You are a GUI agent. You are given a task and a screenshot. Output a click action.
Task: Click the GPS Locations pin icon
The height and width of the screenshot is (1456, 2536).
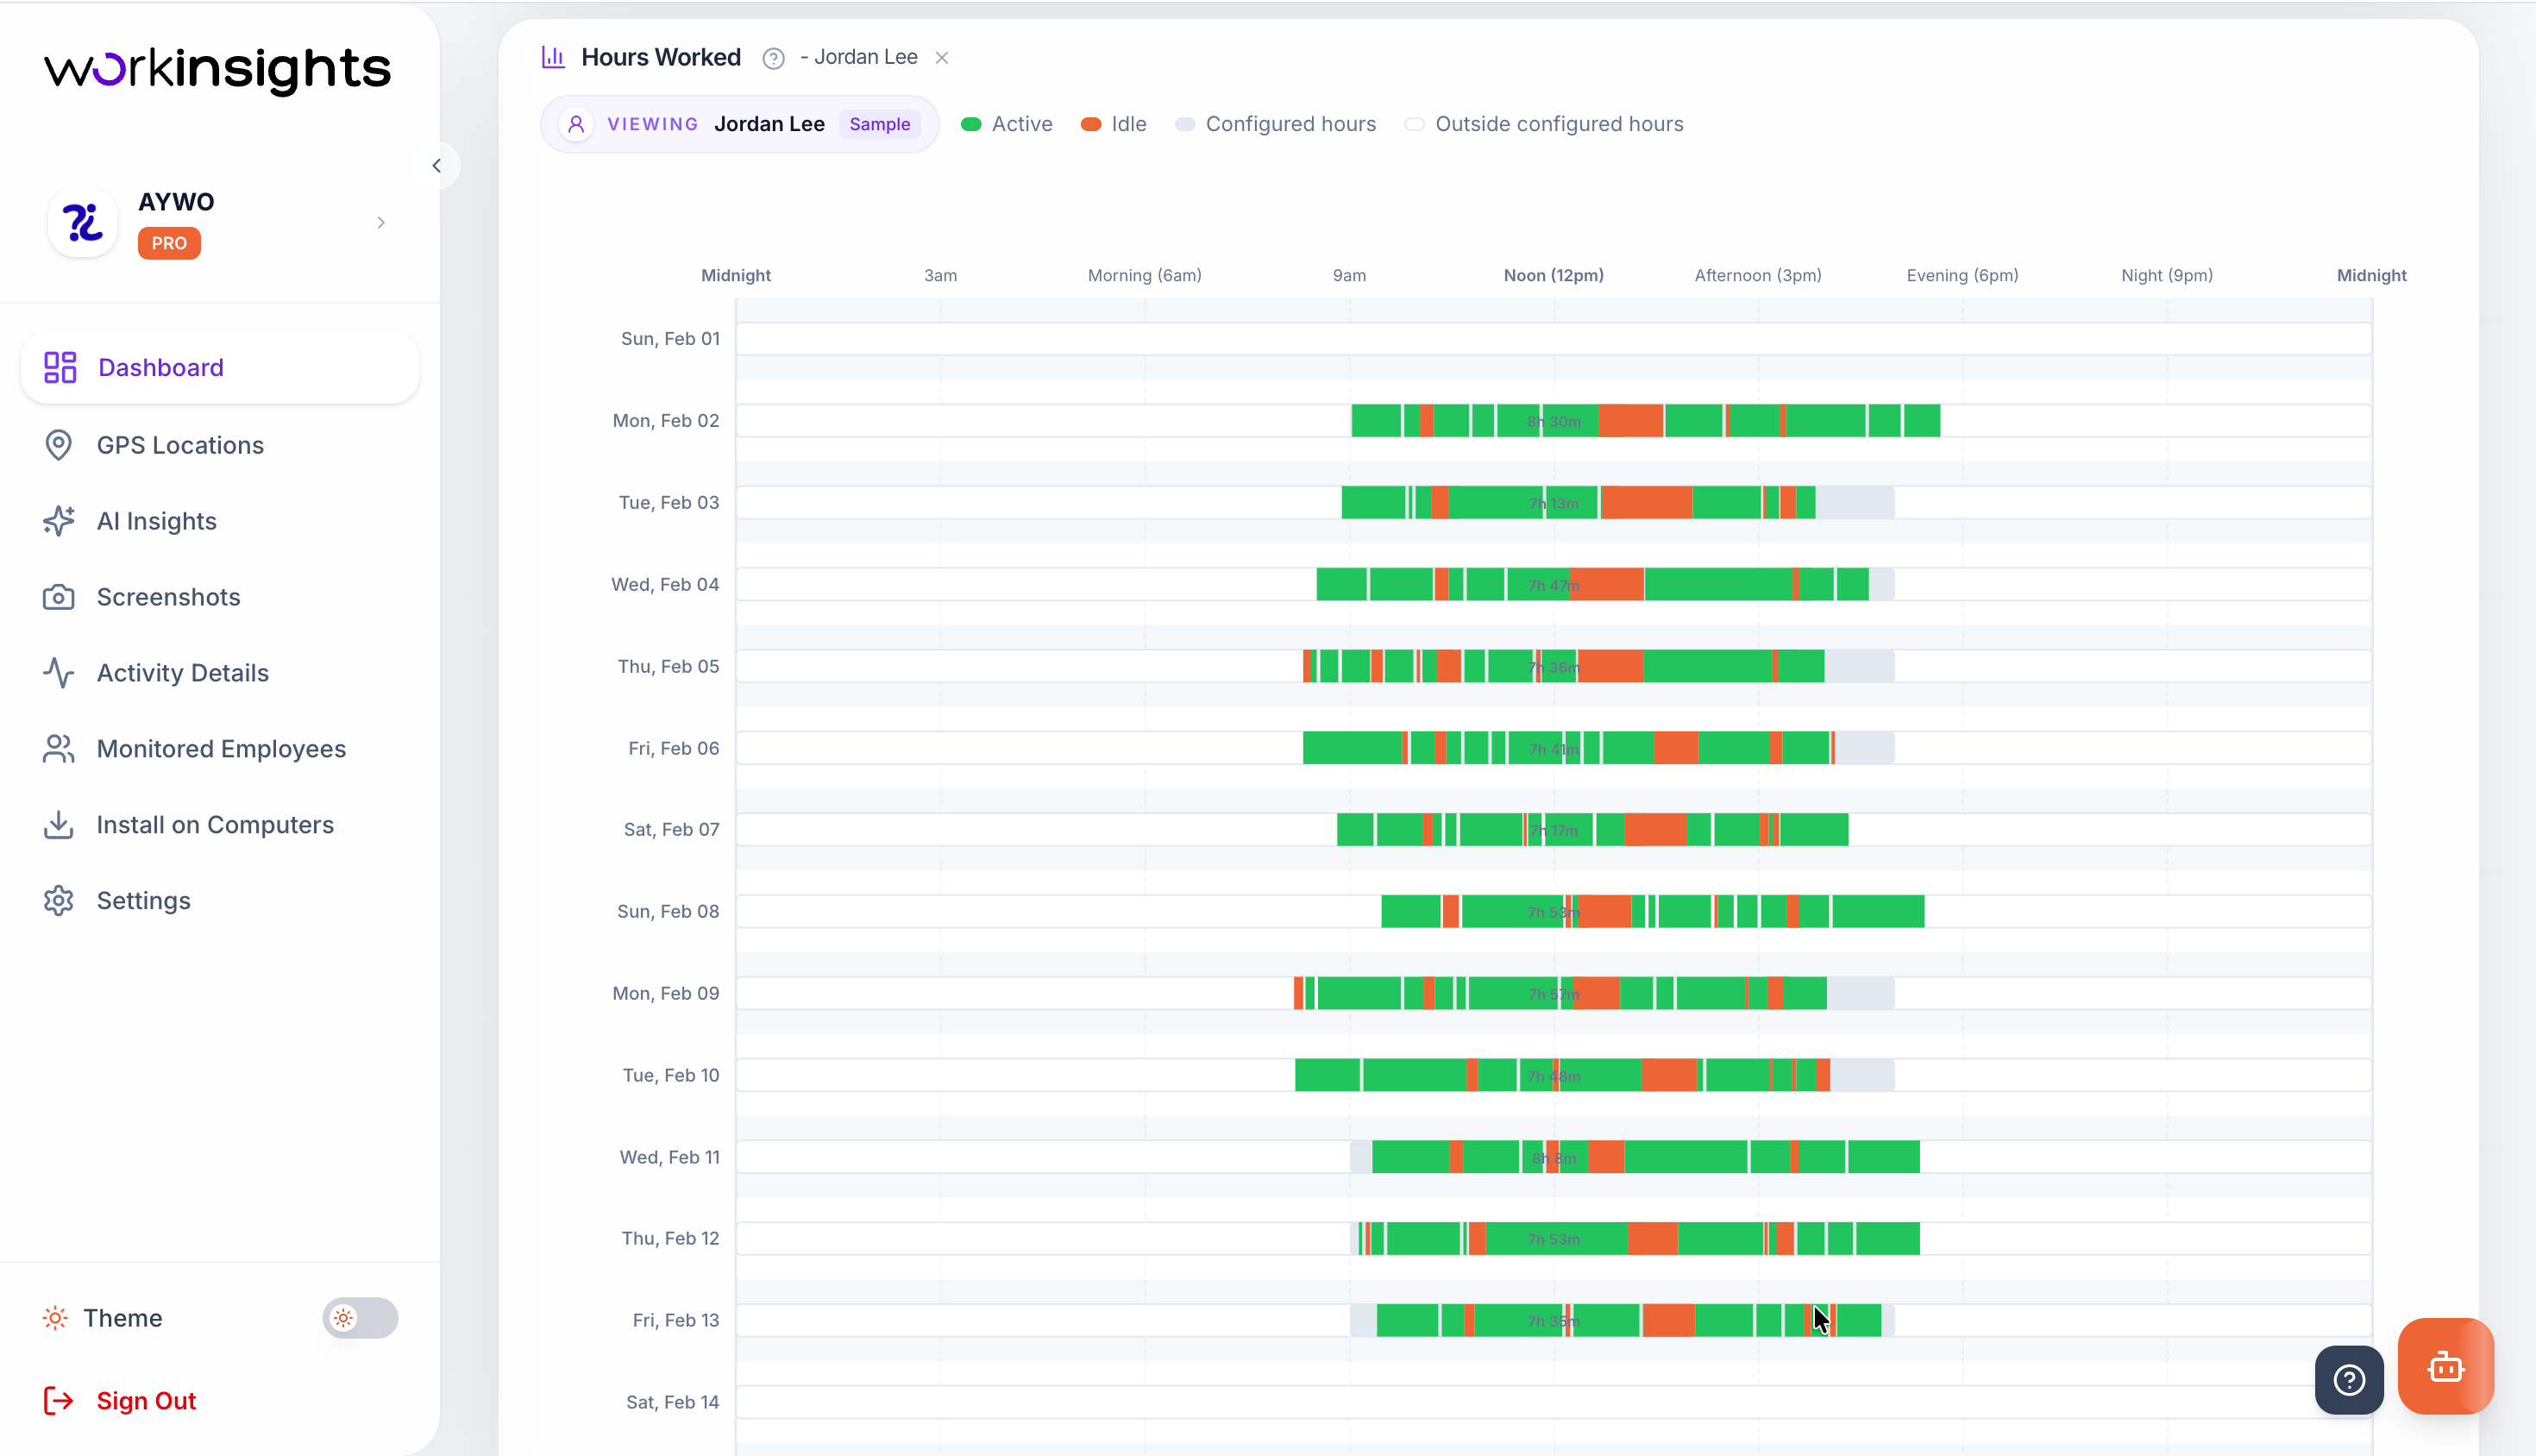[x=59, y=445]
